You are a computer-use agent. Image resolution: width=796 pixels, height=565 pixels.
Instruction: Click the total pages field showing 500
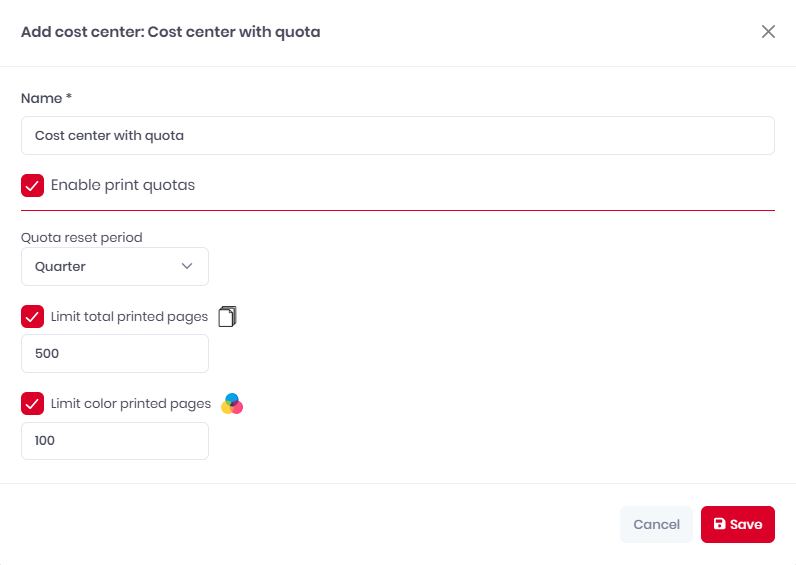pyautogui.click(x=115, y=354)
